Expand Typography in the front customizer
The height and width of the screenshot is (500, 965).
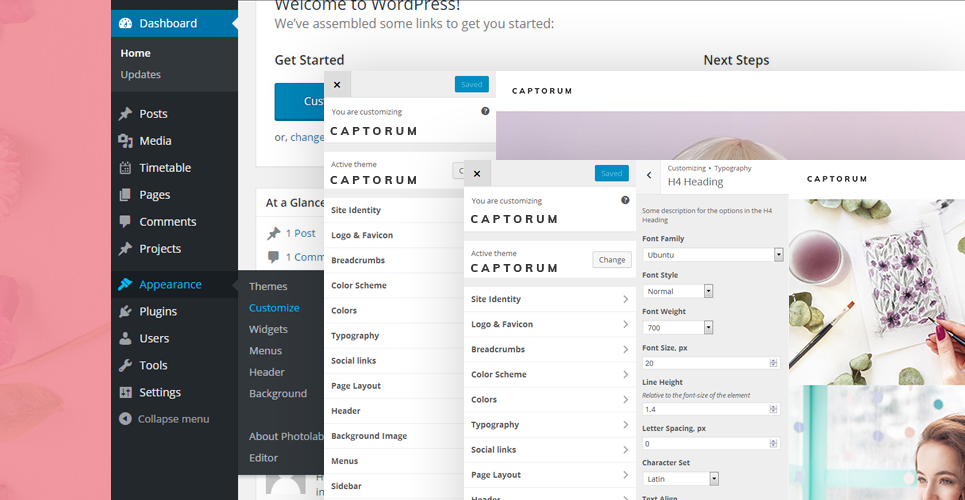click(550, 425)
